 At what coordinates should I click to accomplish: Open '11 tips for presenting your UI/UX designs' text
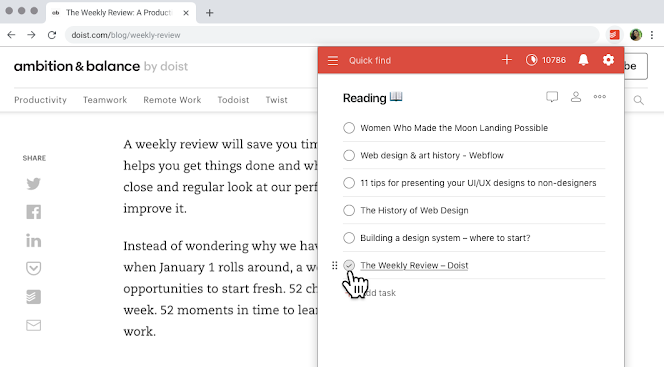tap(478, 183)
